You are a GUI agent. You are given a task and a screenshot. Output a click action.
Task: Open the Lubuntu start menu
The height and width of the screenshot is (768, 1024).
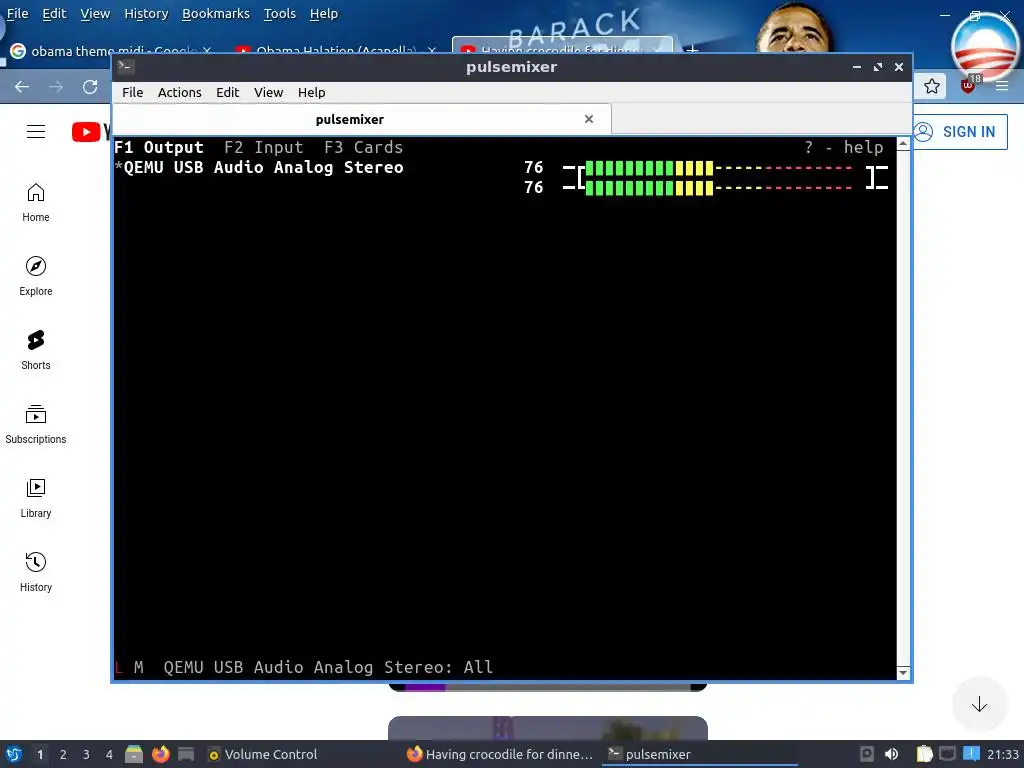pyautogui.click(x=13, y=754)
